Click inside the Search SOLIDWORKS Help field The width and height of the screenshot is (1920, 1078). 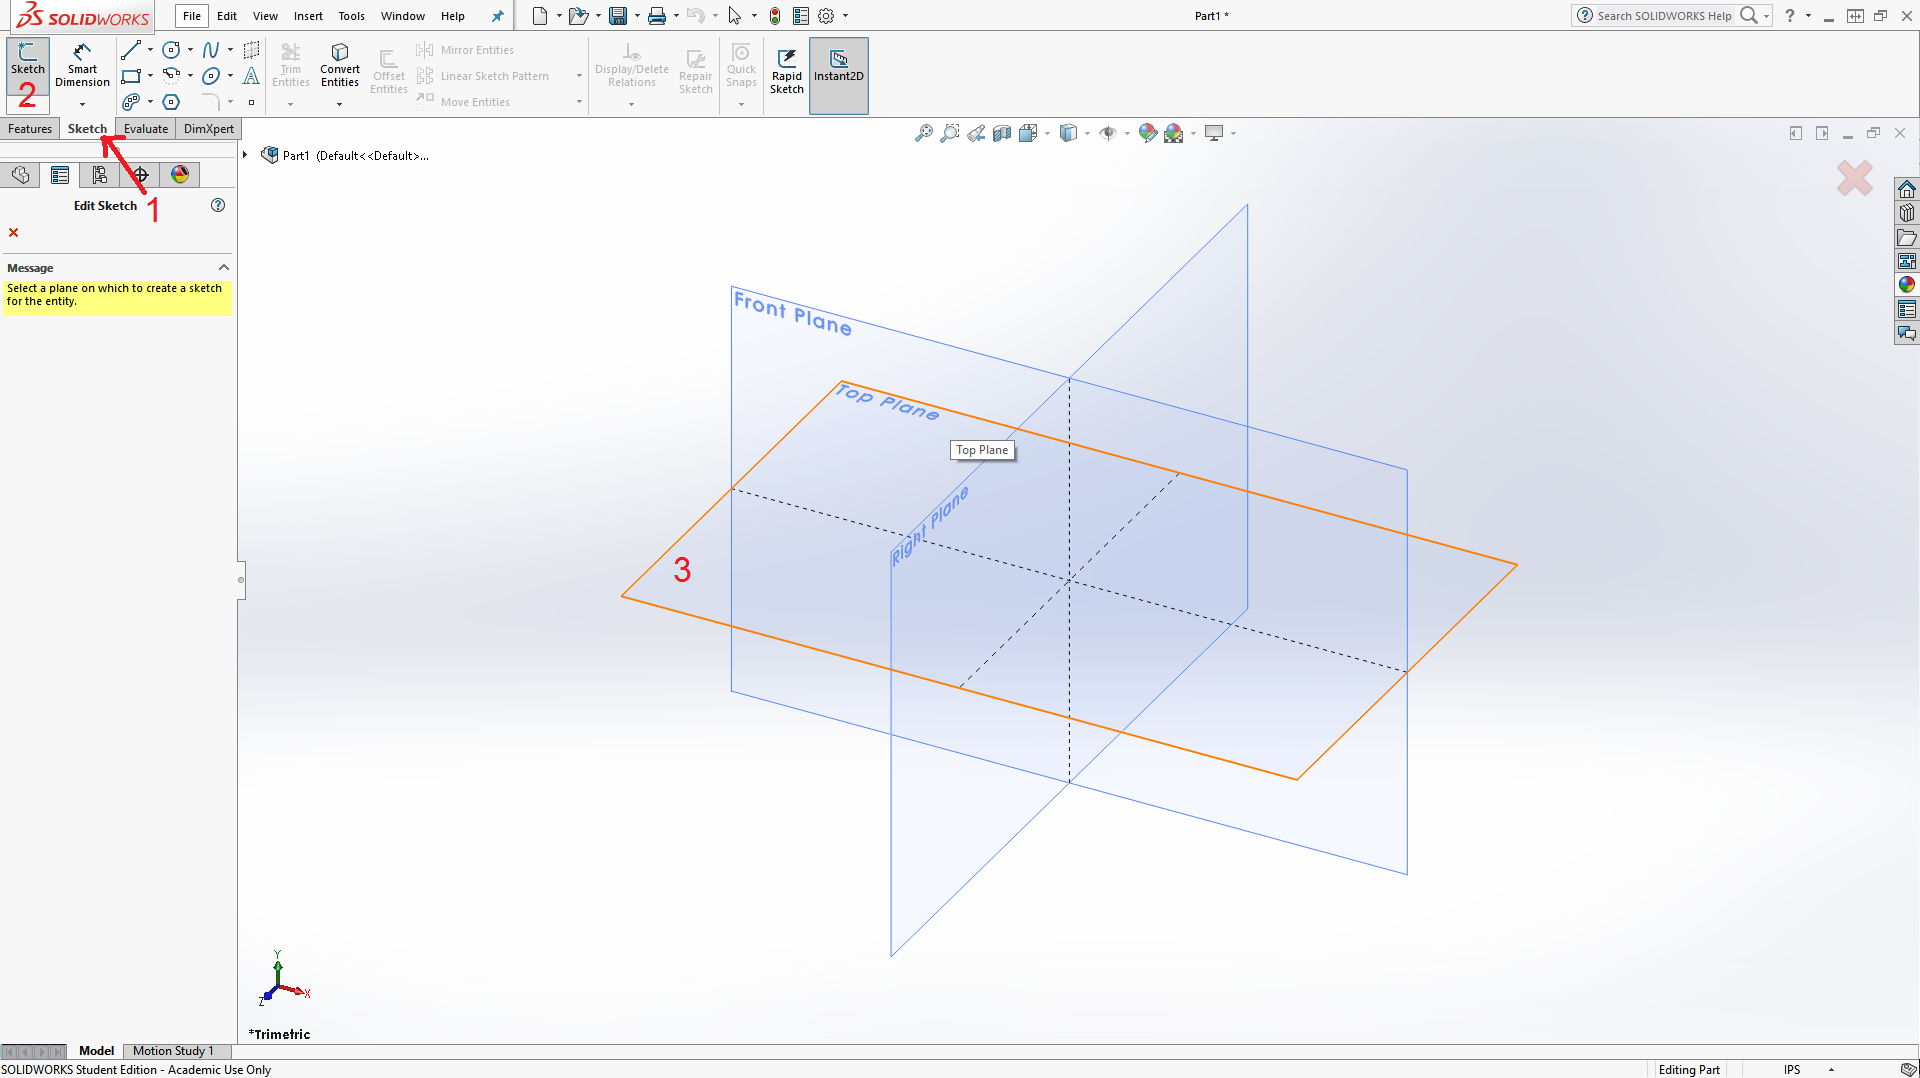tap(1664, 16)
